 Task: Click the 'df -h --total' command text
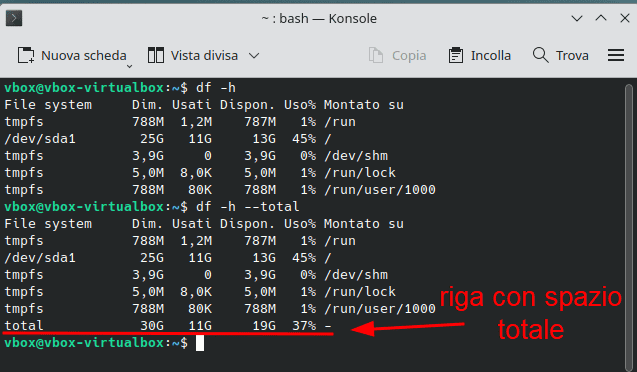pyautogui.click(x=247, y=207)
